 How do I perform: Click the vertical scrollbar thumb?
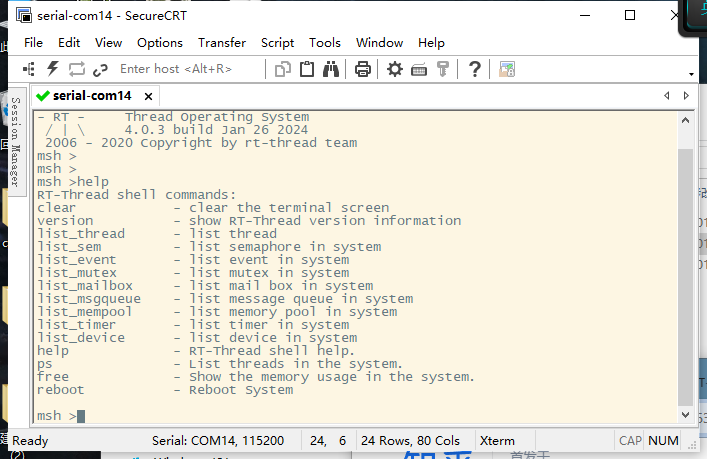click(x=685, y=277)
